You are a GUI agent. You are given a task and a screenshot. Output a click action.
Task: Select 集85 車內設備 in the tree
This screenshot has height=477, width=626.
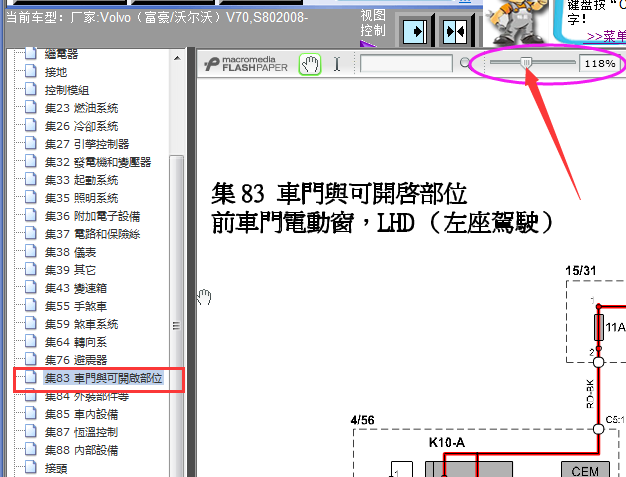click(81, 414)
